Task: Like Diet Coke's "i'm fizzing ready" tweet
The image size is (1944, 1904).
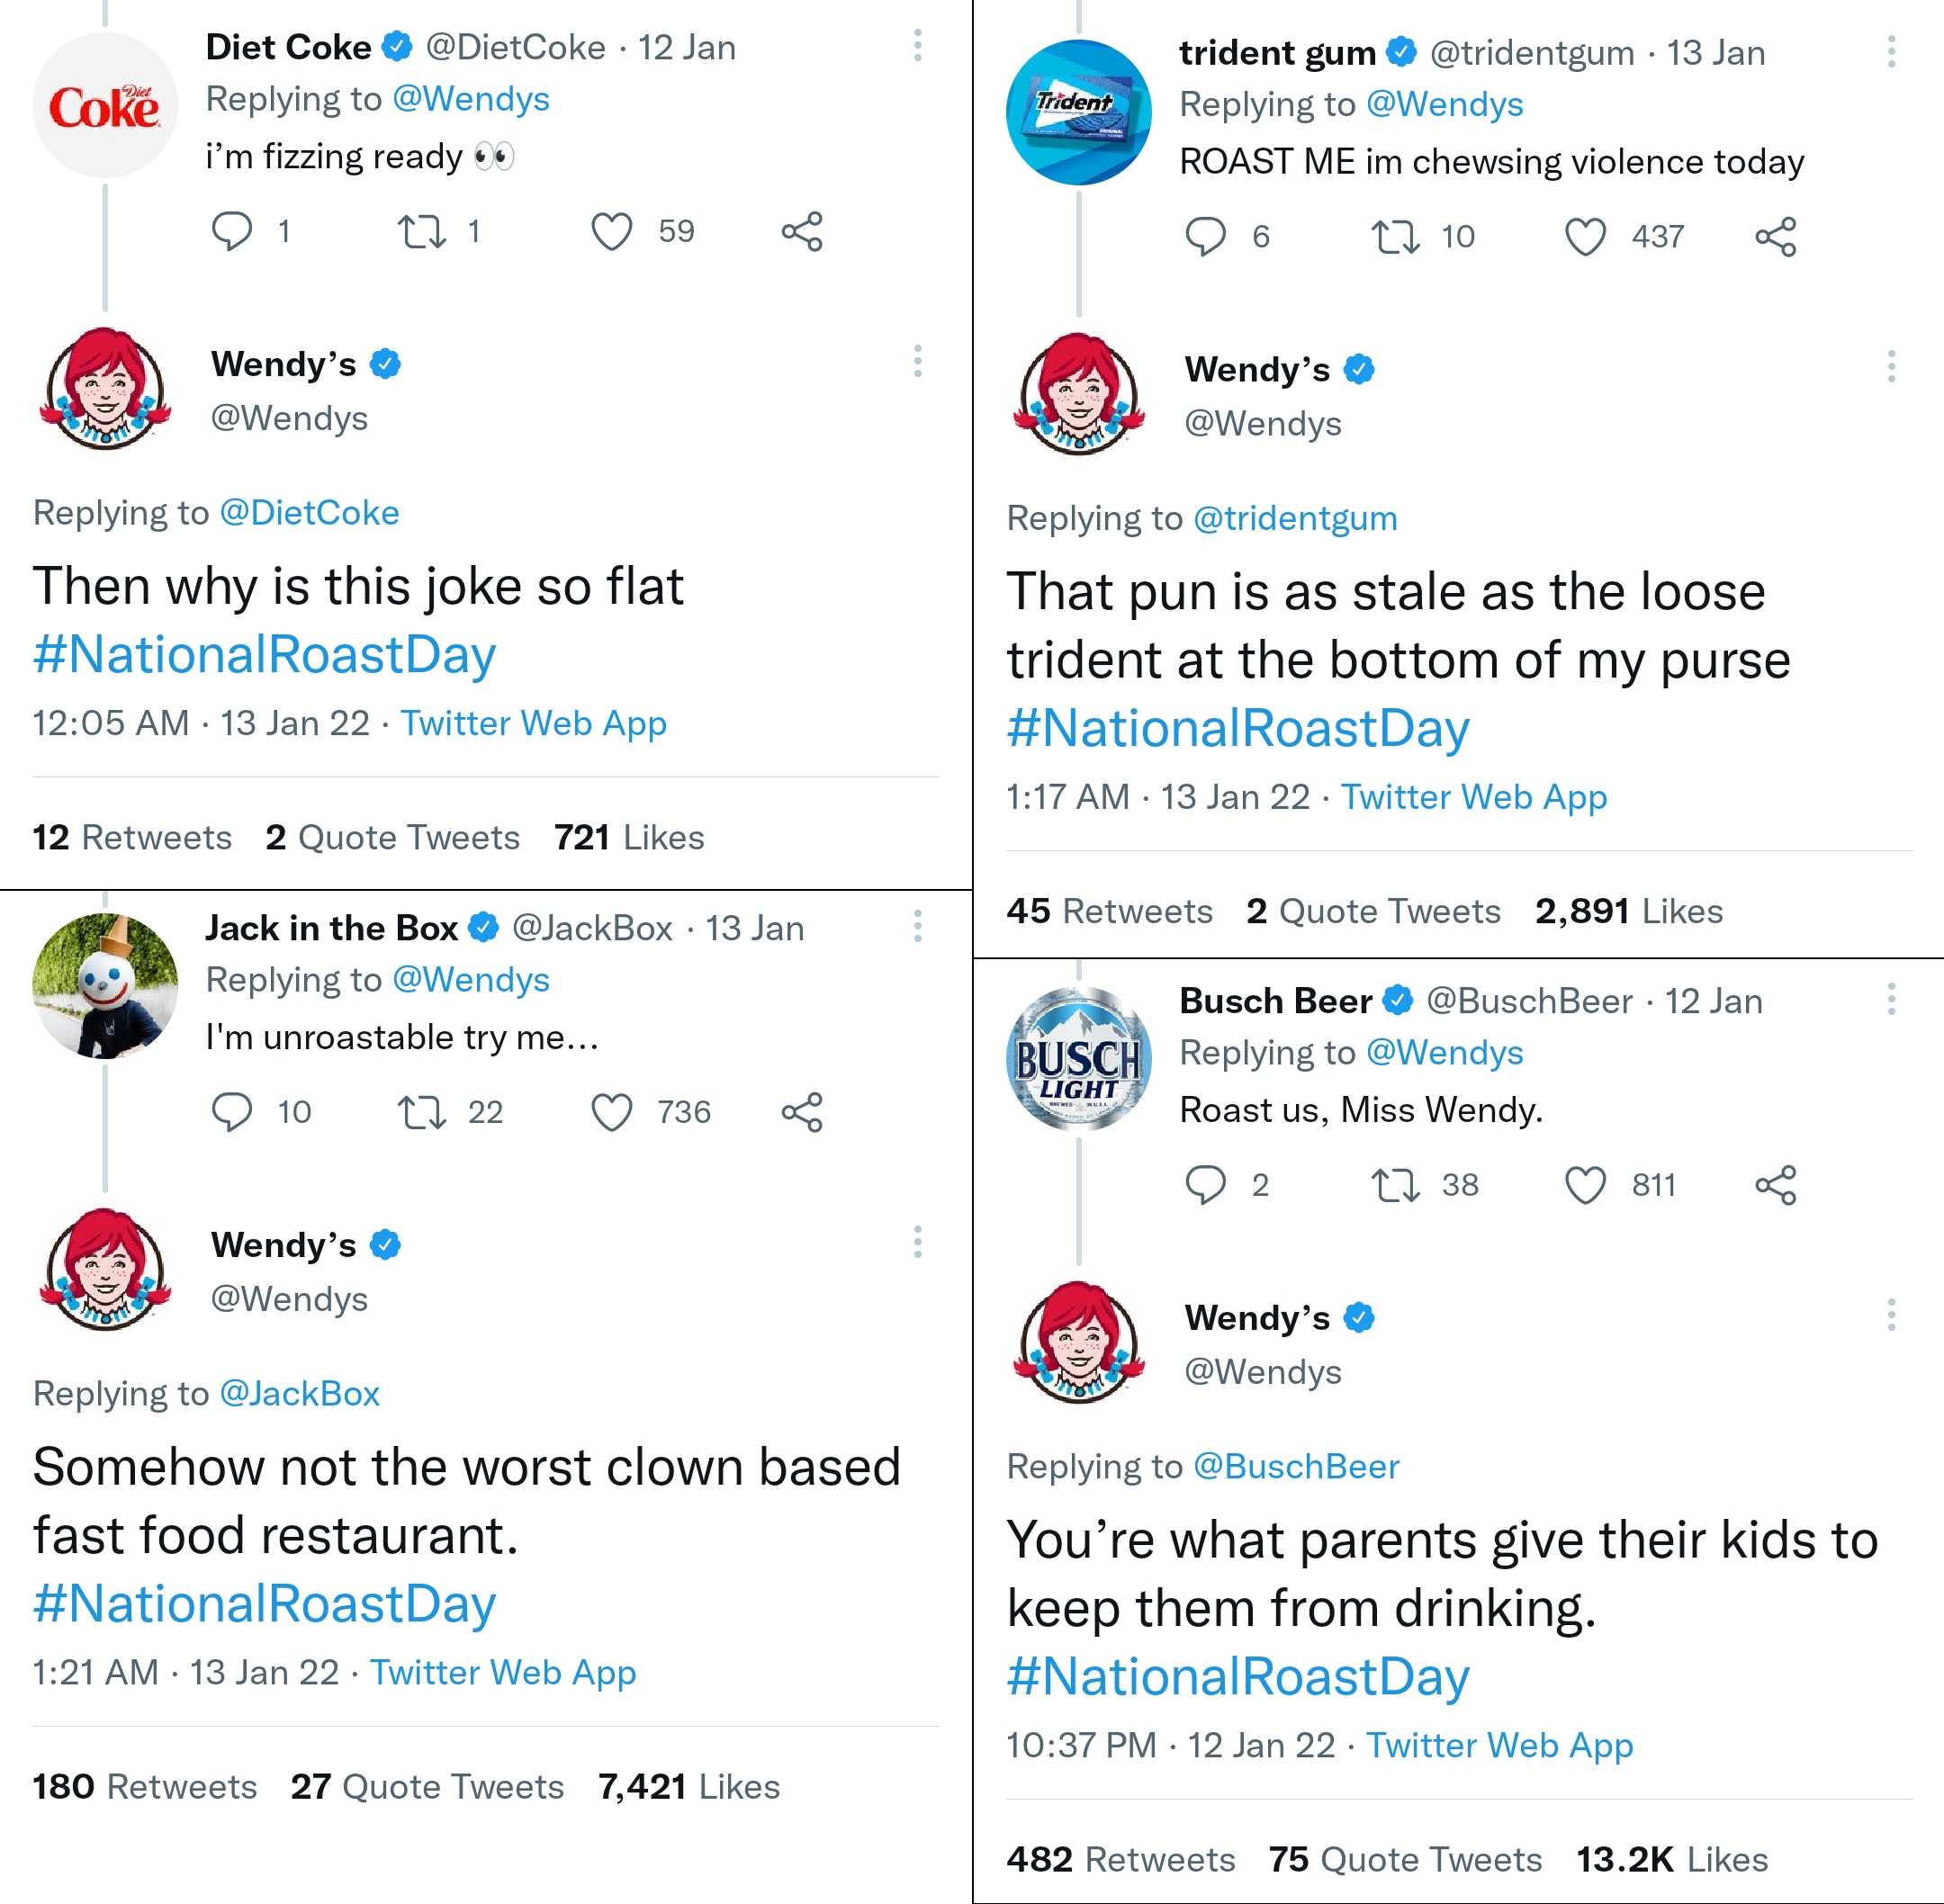Action: click(x=611, y=232)
